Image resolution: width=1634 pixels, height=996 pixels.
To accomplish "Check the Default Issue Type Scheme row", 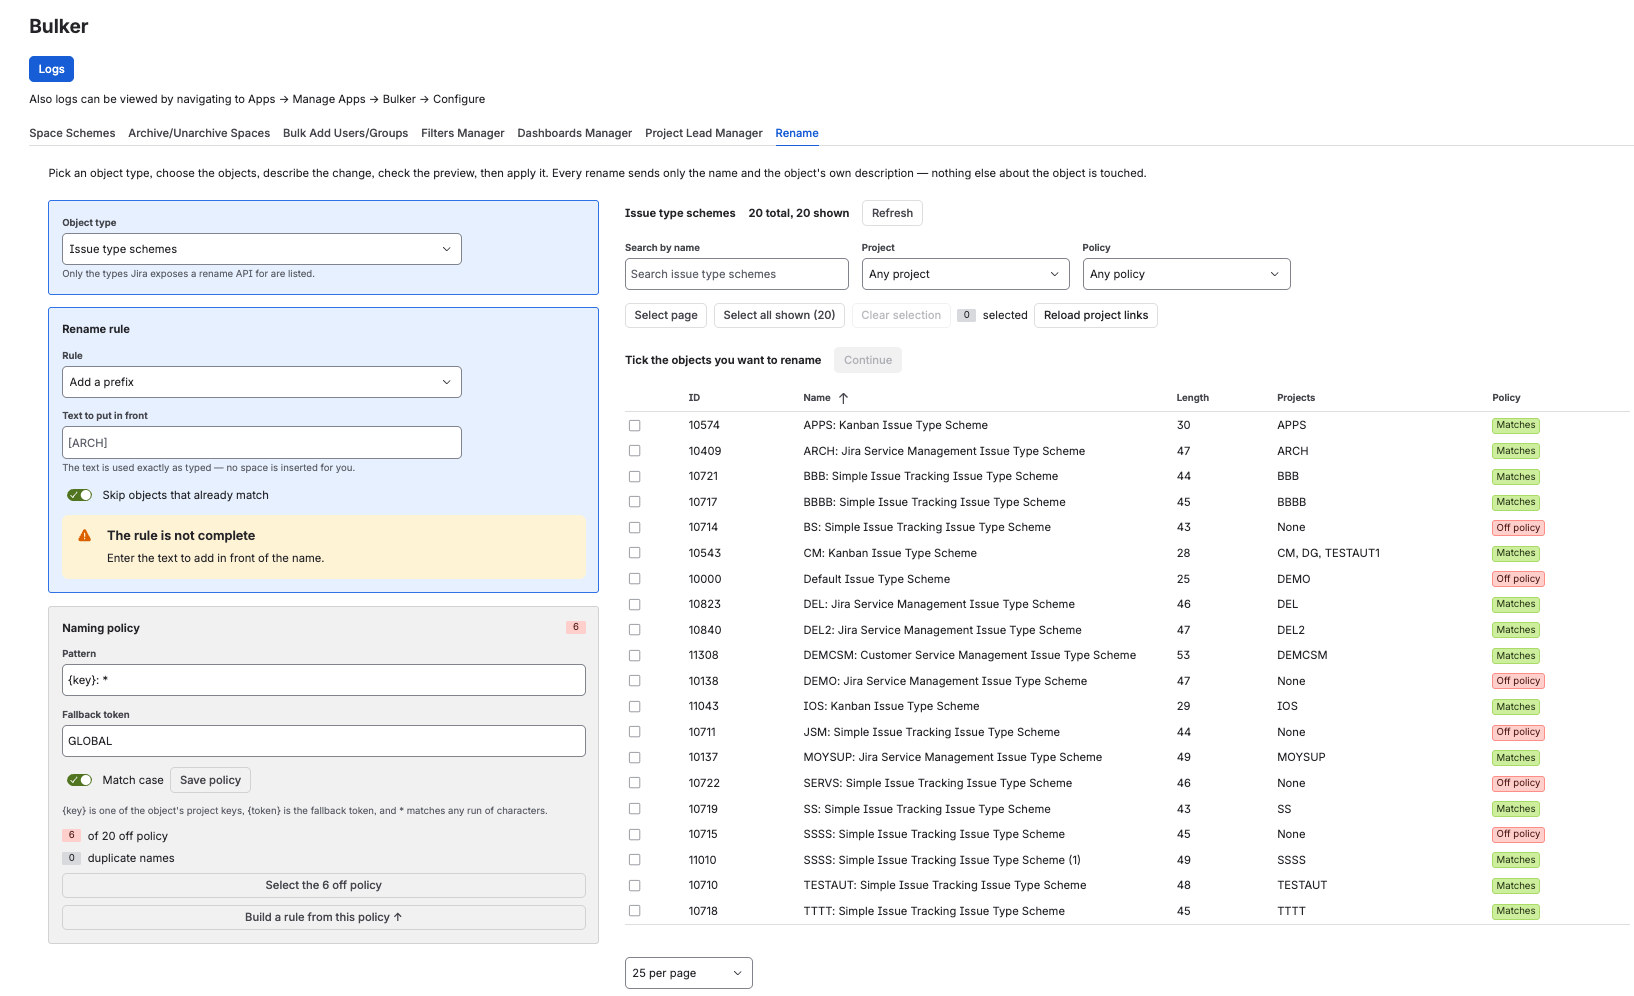I will tap(634, 579).
